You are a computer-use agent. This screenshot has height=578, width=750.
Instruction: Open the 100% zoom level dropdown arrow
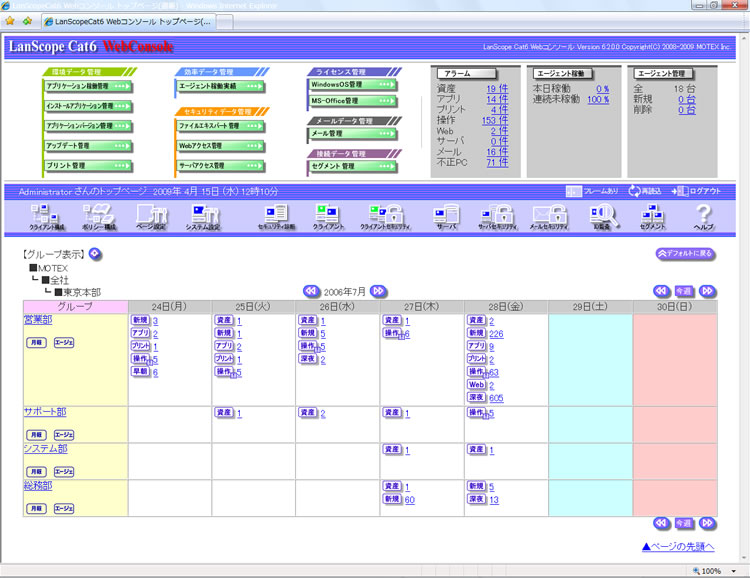[x=733, y=571]
